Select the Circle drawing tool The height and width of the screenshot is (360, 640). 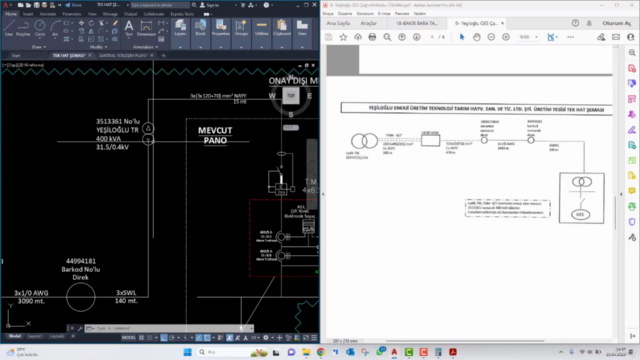coord(40,28)
